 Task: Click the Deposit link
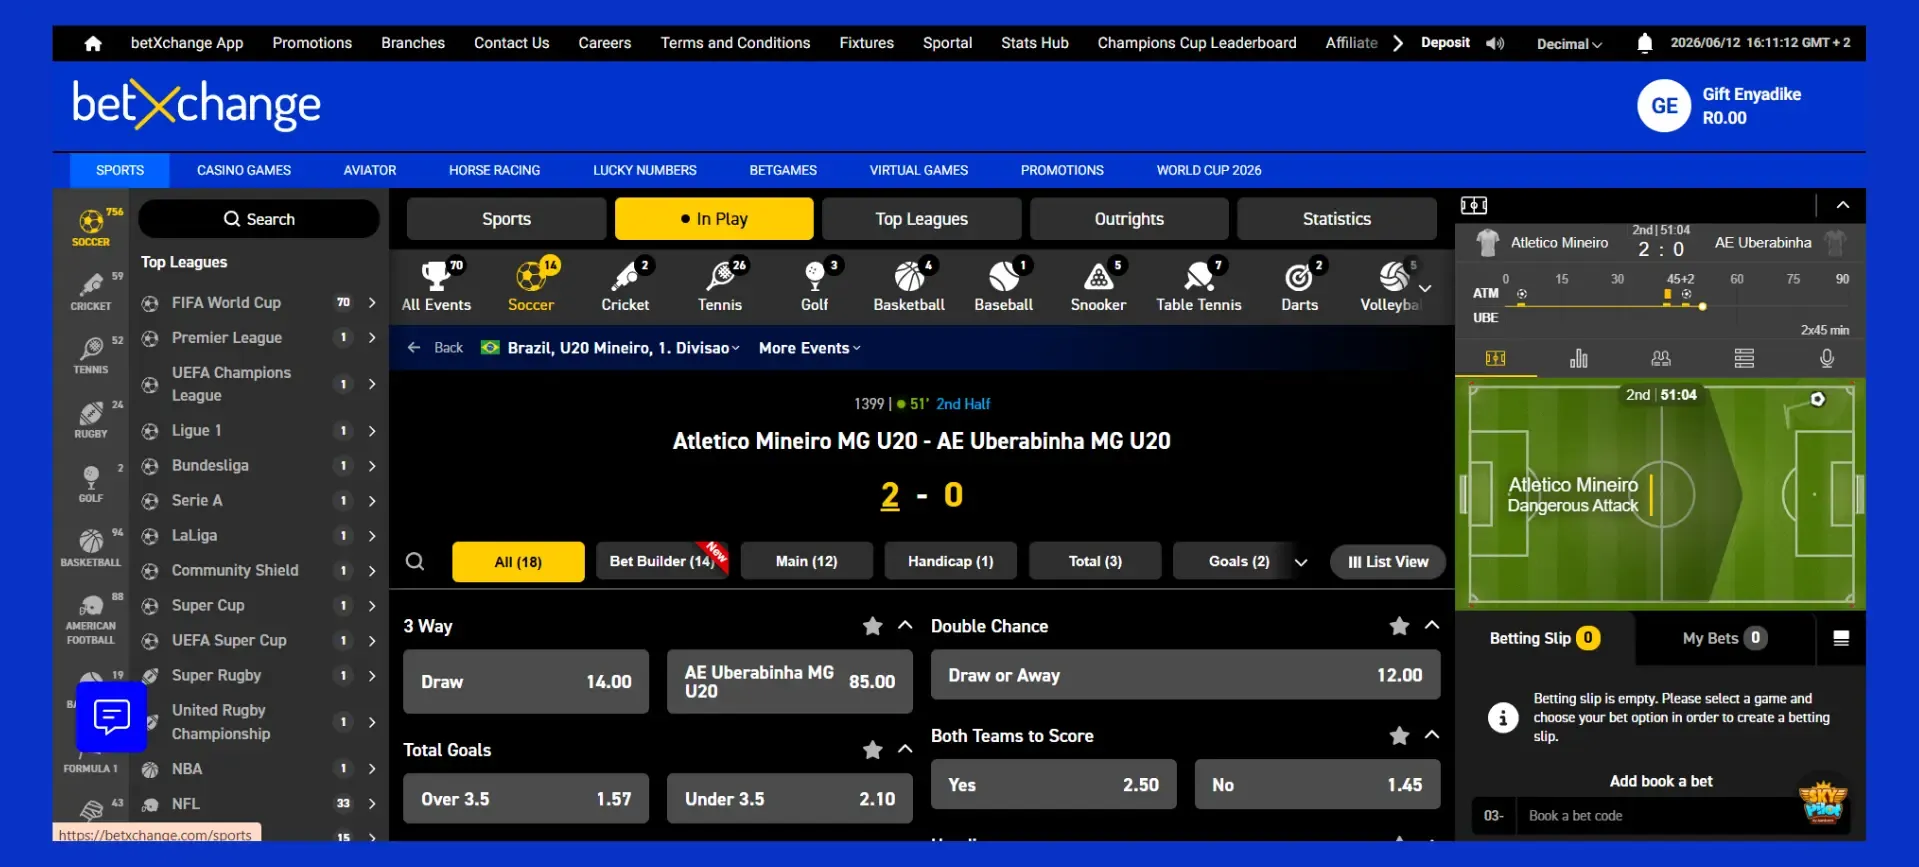click(x=1445, y=43)
